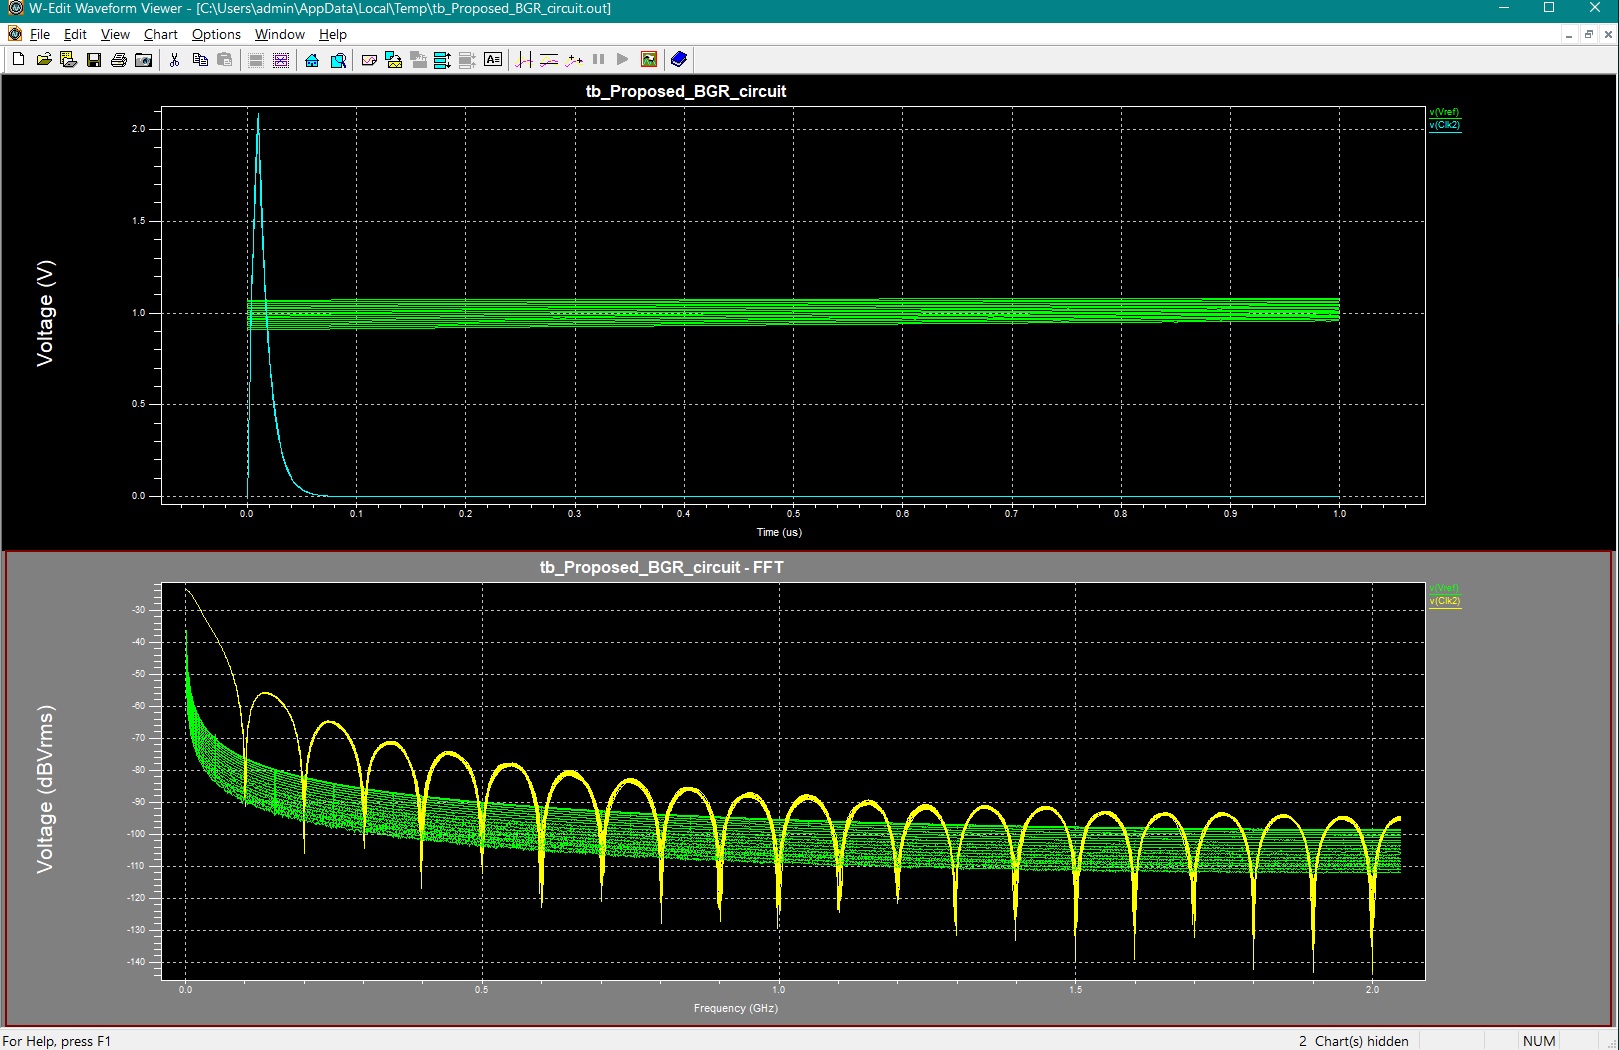The image size is (1619, 1050).
Task: Select the Home full-view zoom icon
Action: [312, 59]
